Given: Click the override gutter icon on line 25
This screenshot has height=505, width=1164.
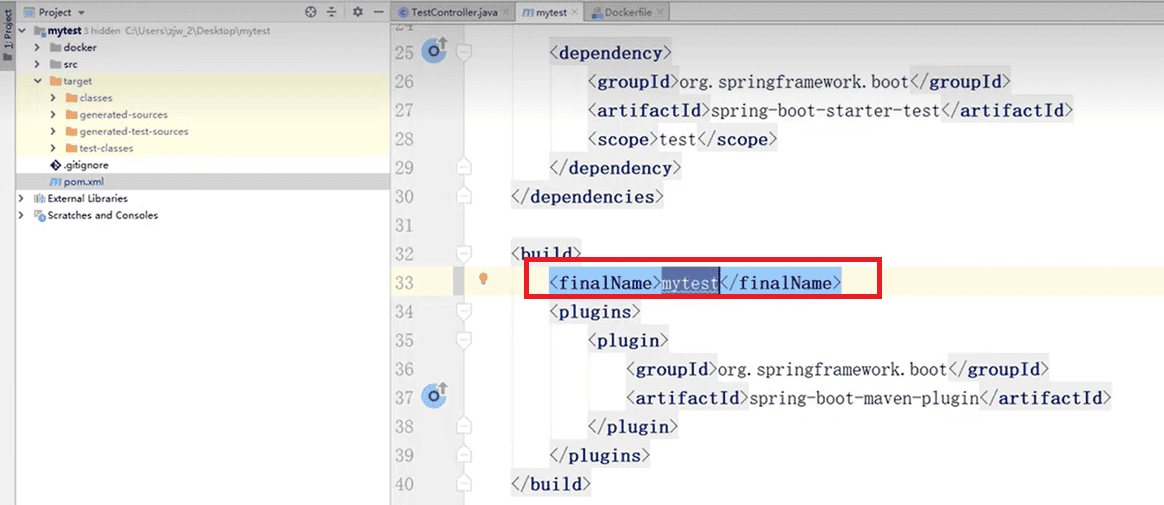Looking at the screenshot, I should click(x=435, y=50).
